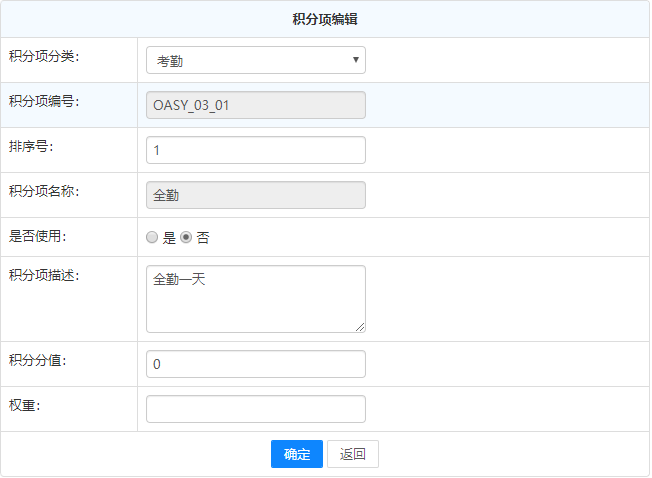Select the 否 radio button
Screen dimensions: 652x478
point(186,238)
